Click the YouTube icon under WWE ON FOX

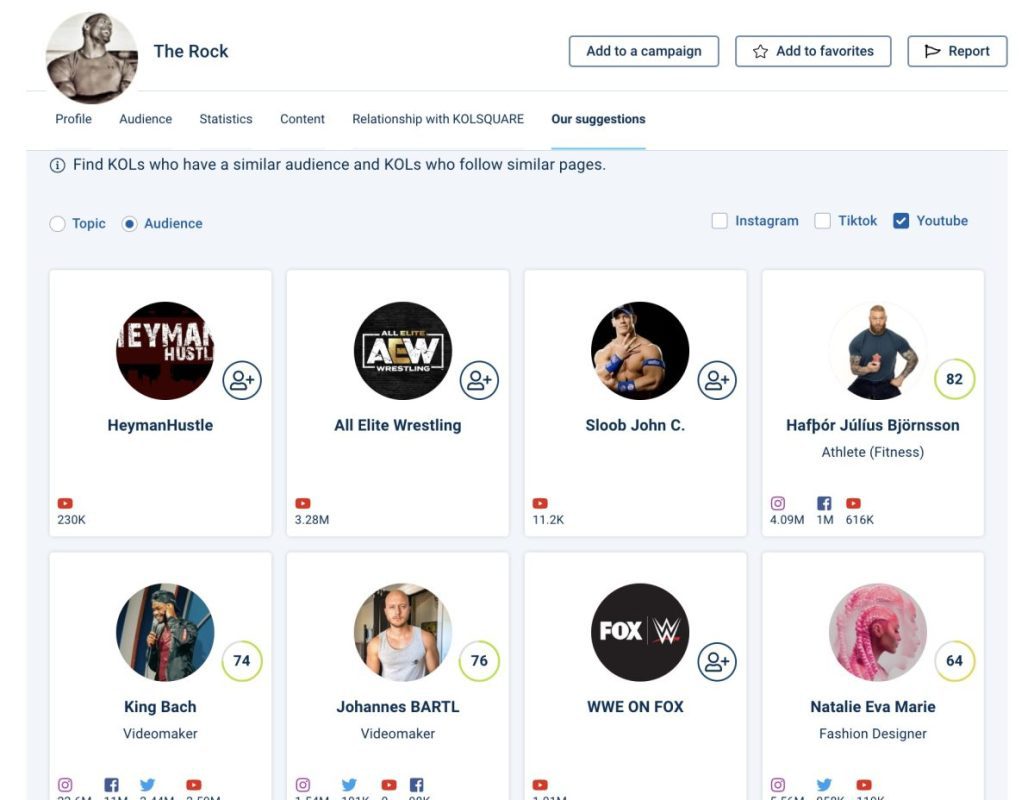[540, 784]
